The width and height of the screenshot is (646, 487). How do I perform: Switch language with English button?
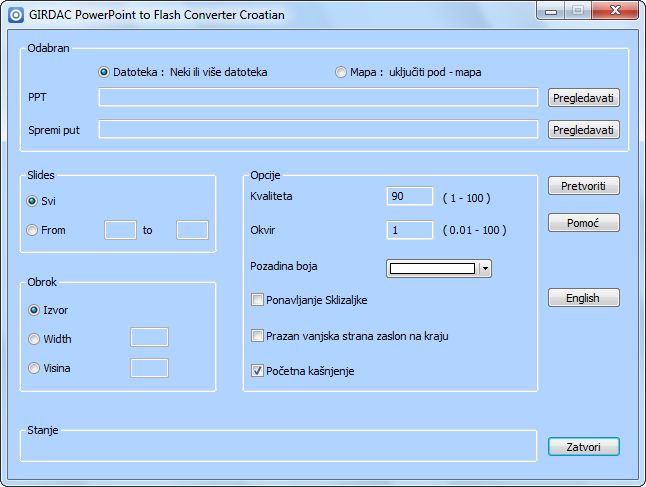pos(583,298)
